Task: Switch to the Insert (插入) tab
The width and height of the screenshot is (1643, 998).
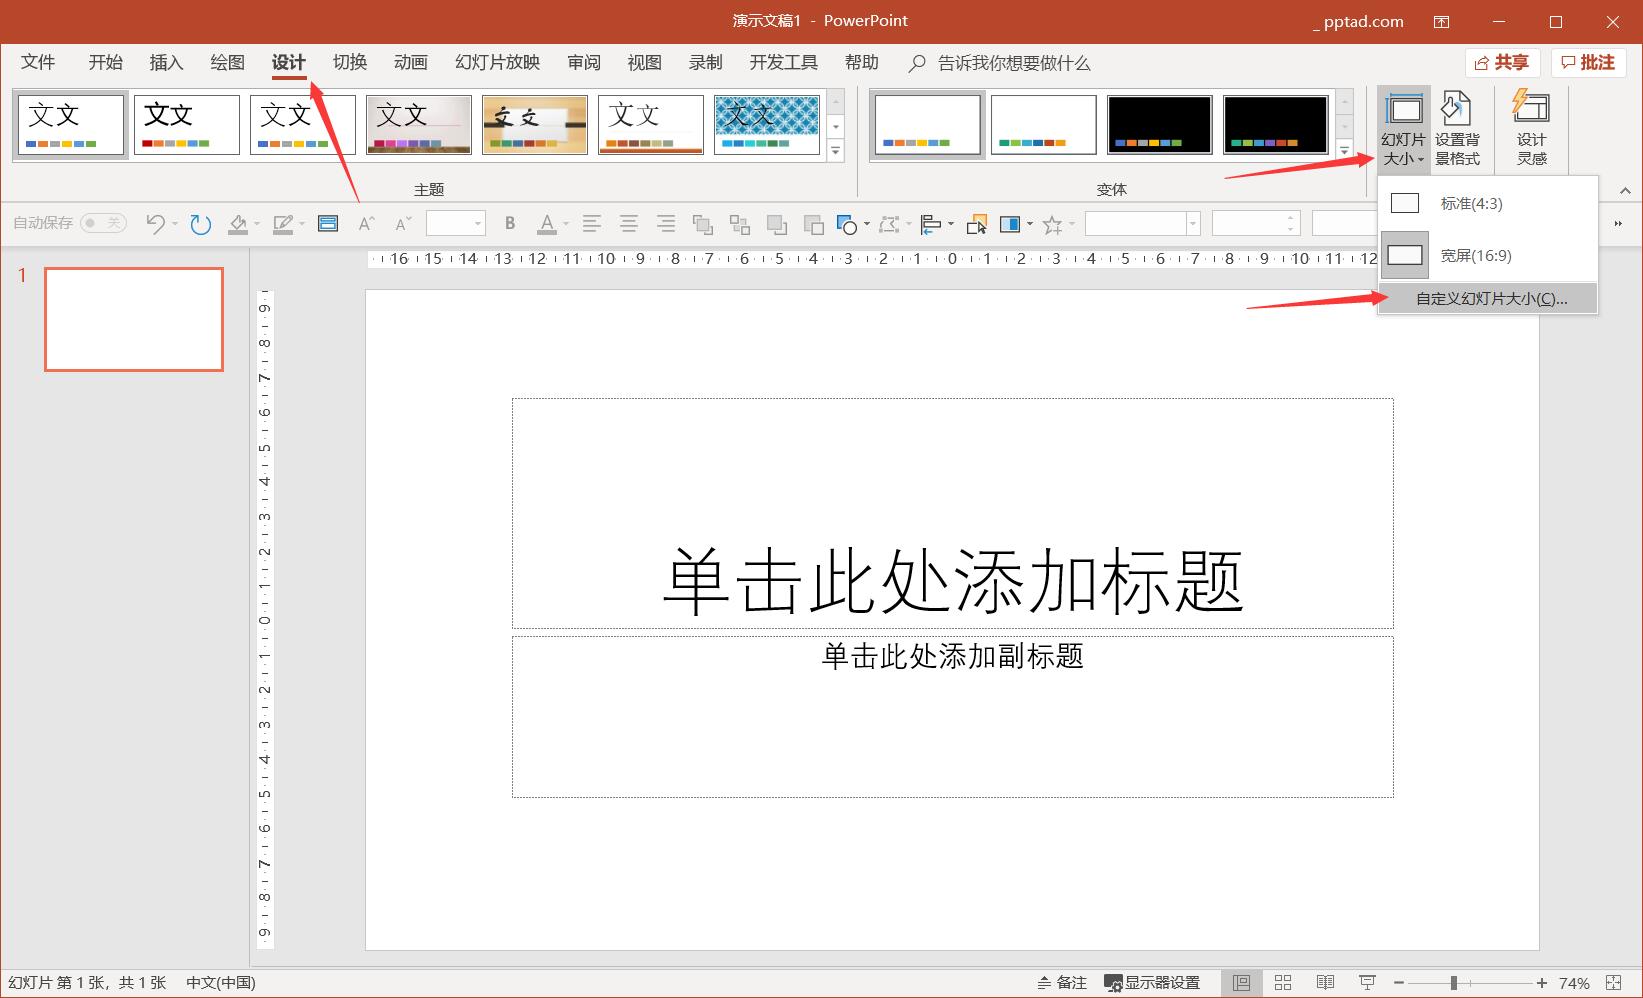Action: point(166,62)
